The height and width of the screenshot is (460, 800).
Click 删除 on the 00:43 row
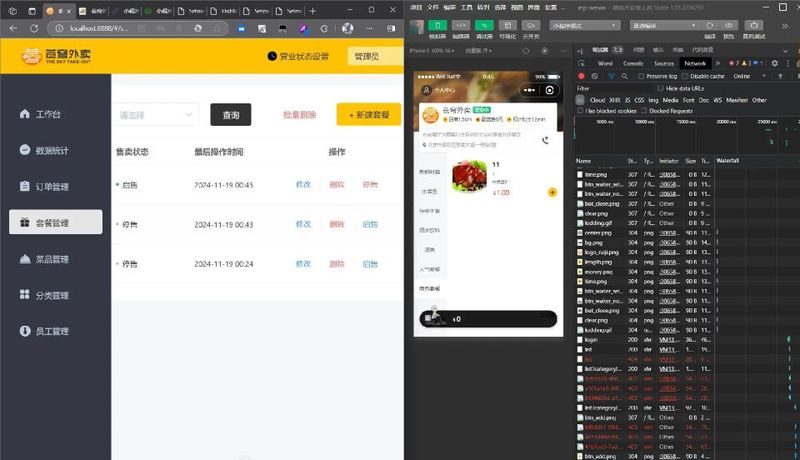coord(337,224)
